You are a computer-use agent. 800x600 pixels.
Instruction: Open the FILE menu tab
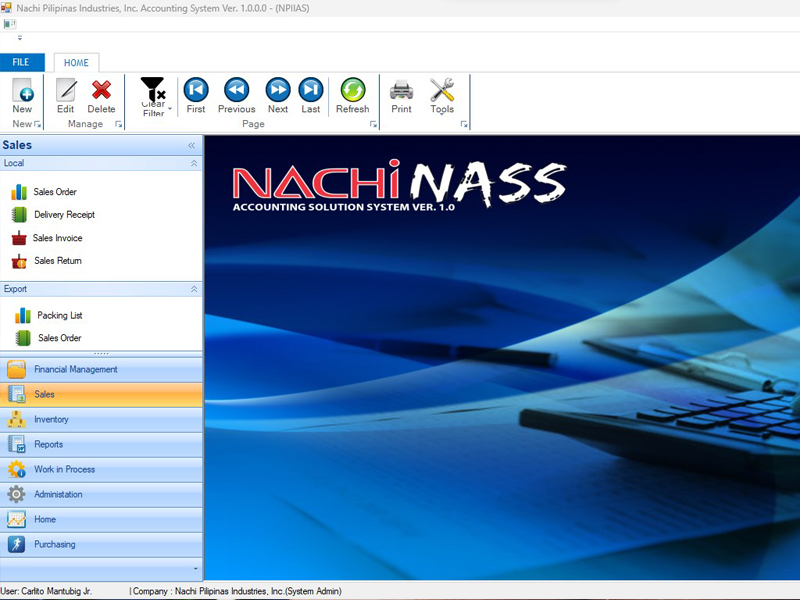(x=21, y=62)
